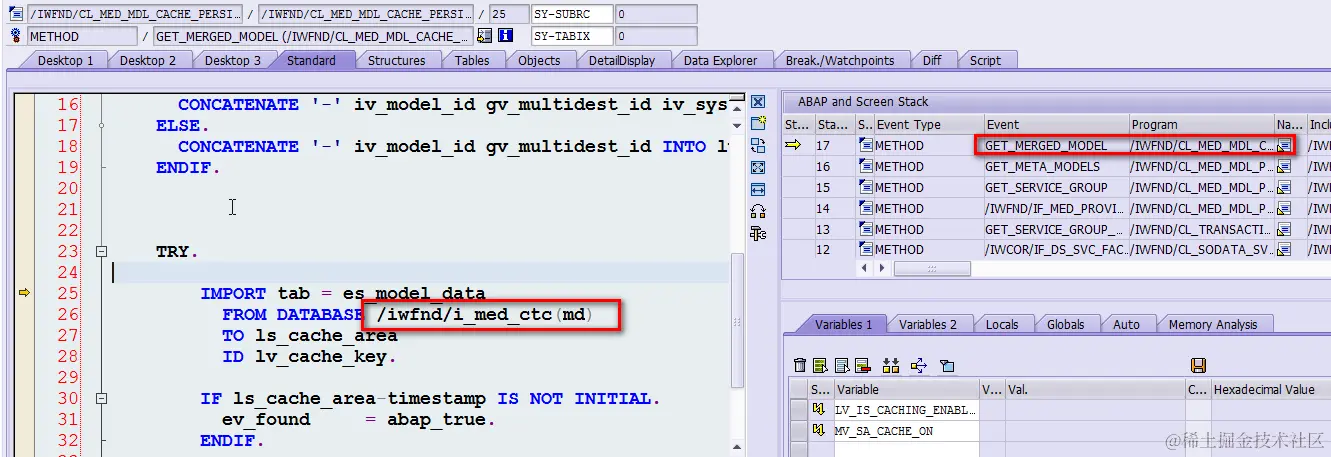Click the first green list icon in the variables toolbar
This screenshot has height=457, width=1331.
coord(820,366)
